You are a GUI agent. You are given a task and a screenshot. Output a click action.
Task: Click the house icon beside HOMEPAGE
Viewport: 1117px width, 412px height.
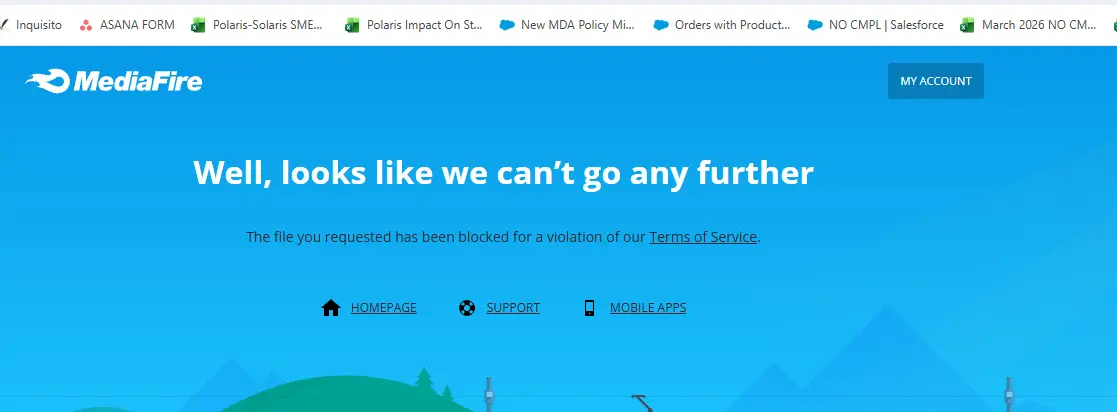coord(331,308)
